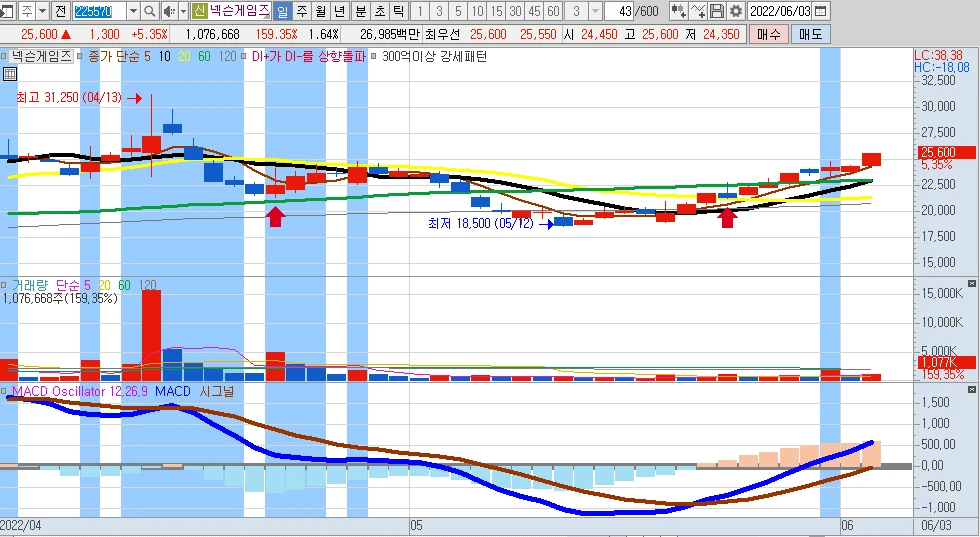The width and height of the screenshot is (980, 537).
Task: Click the DI+가 DI-를 상향돌파 signal legend
Action: tap(308, 56)
